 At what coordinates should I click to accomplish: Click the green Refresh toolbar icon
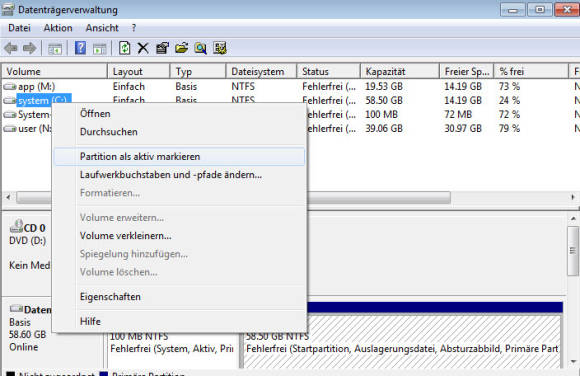(x=125, y=48)
